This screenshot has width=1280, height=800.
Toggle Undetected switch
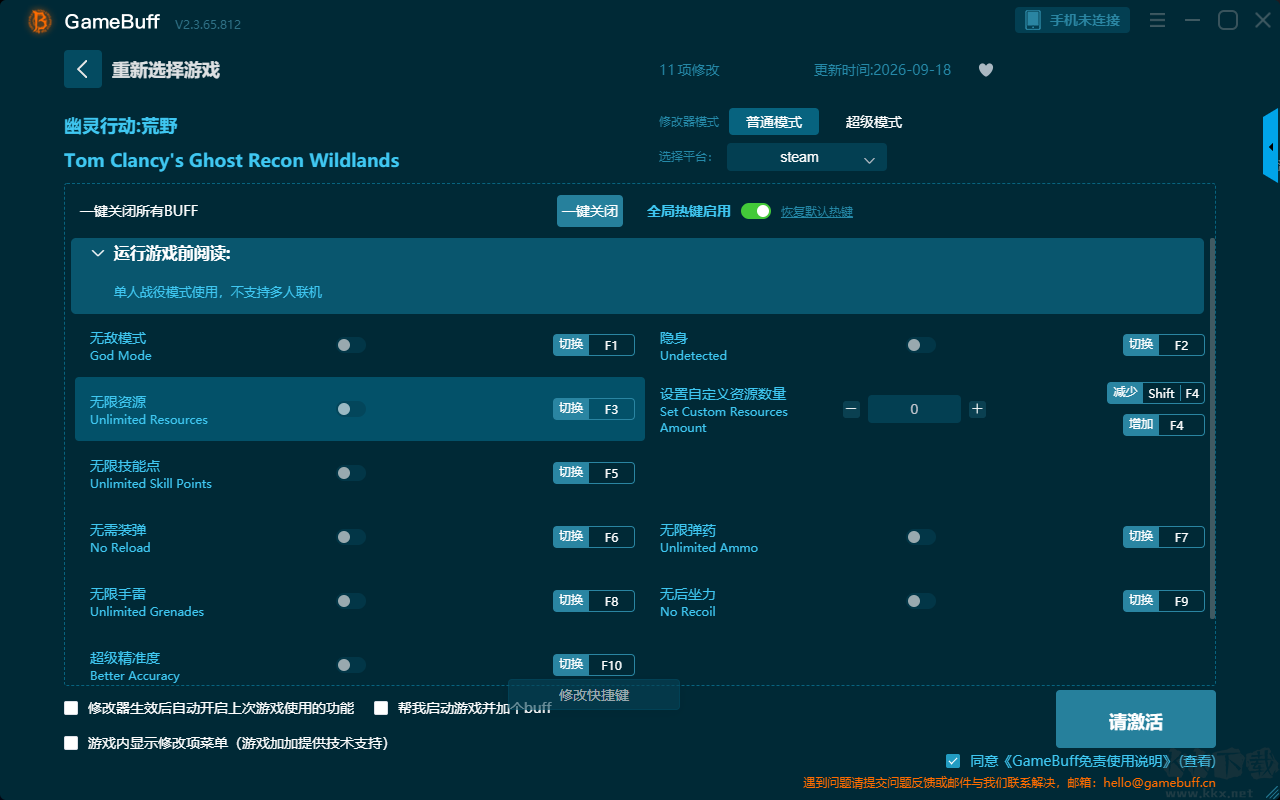tap(921, 345)
